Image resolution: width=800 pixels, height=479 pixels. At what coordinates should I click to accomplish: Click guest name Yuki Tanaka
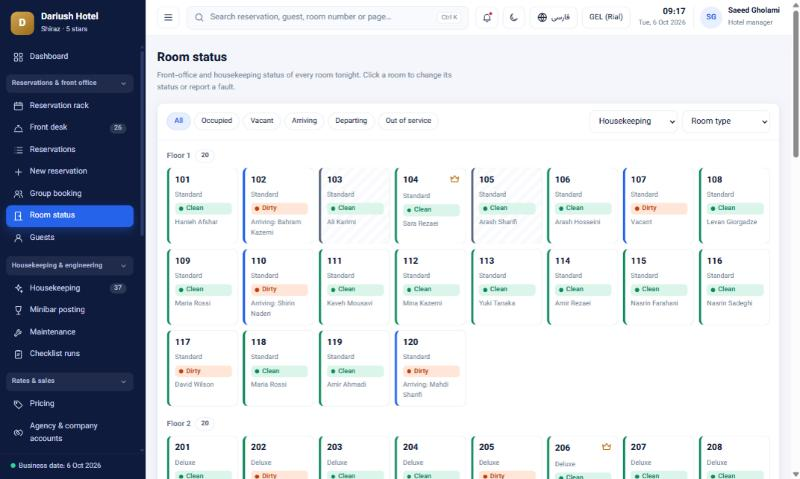pos(497,304)
